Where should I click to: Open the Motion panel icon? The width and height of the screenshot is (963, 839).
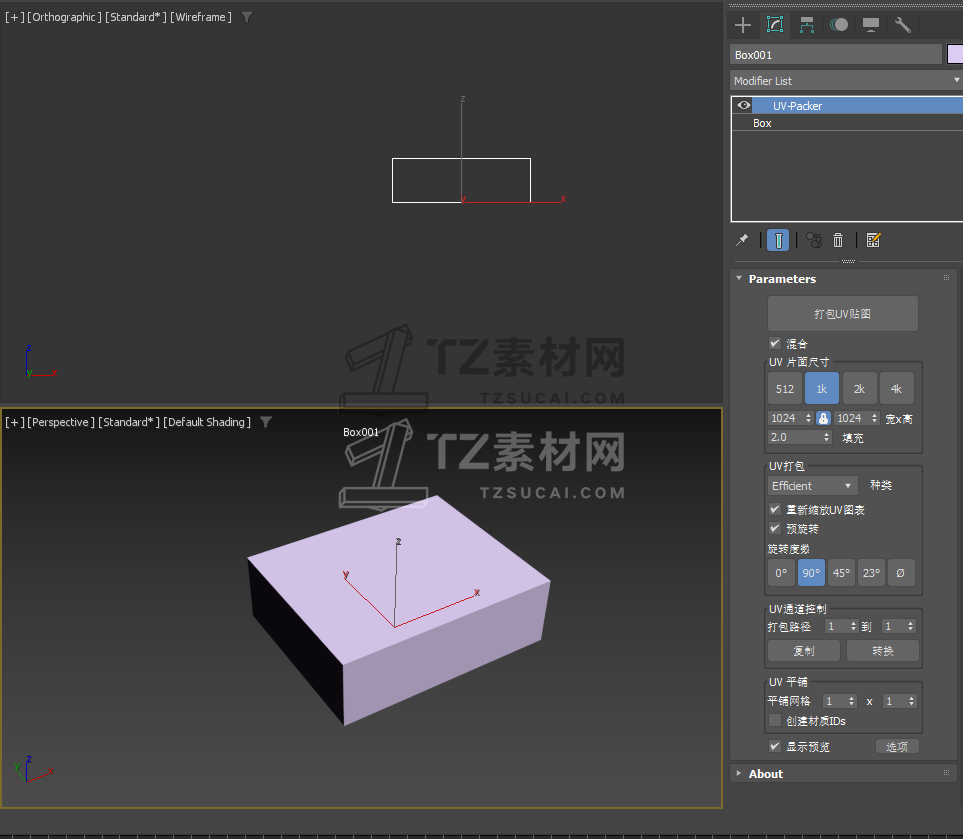click(838, 25)
